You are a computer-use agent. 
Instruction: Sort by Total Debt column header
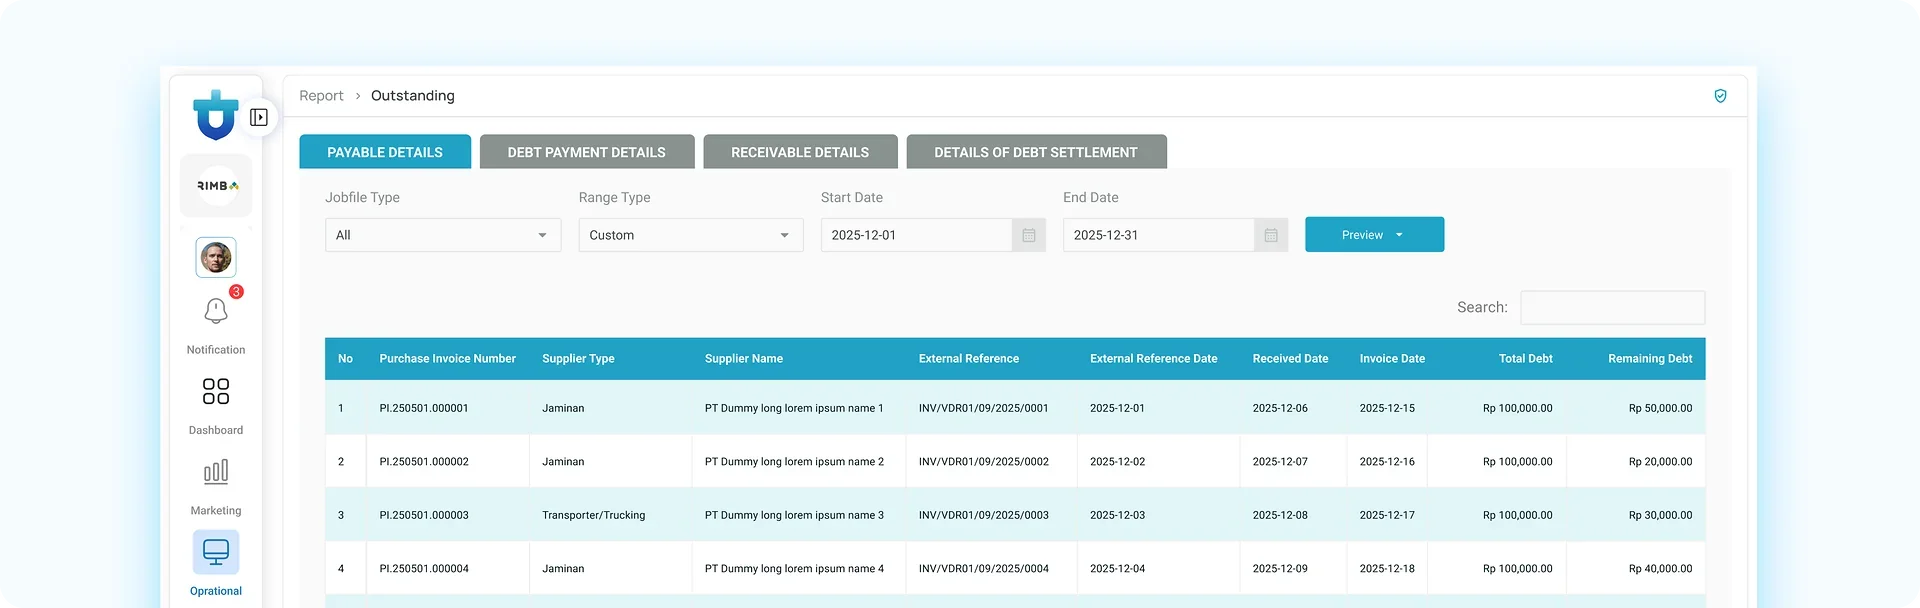tap(1526, 359)
